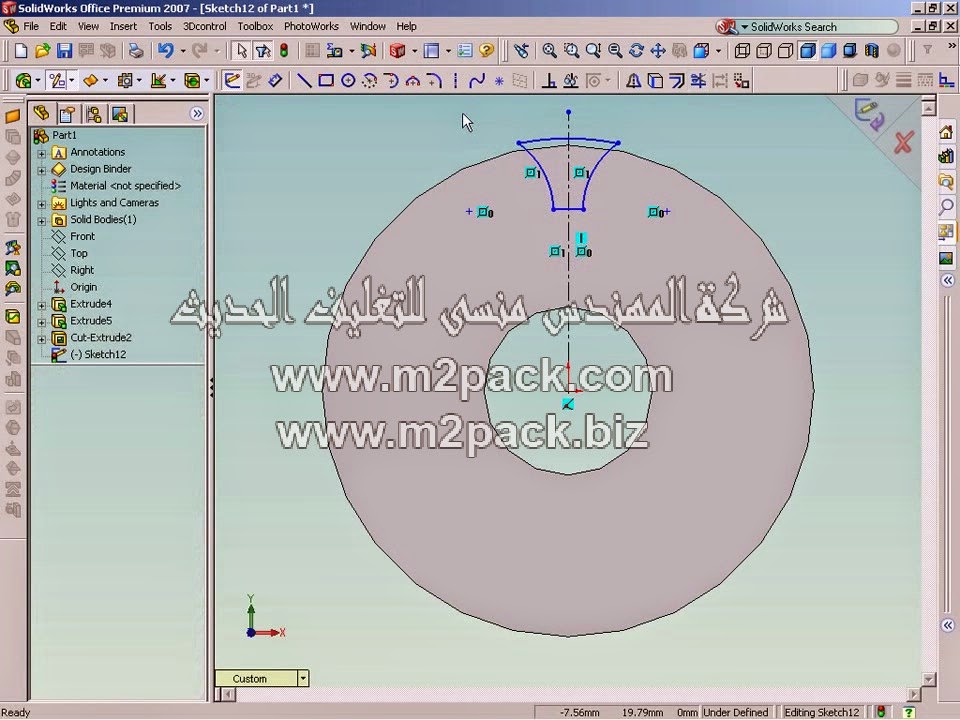Screen dimensions: 960x720
Task: Click the Sketch pencil tool
Action: pos(232,81)
